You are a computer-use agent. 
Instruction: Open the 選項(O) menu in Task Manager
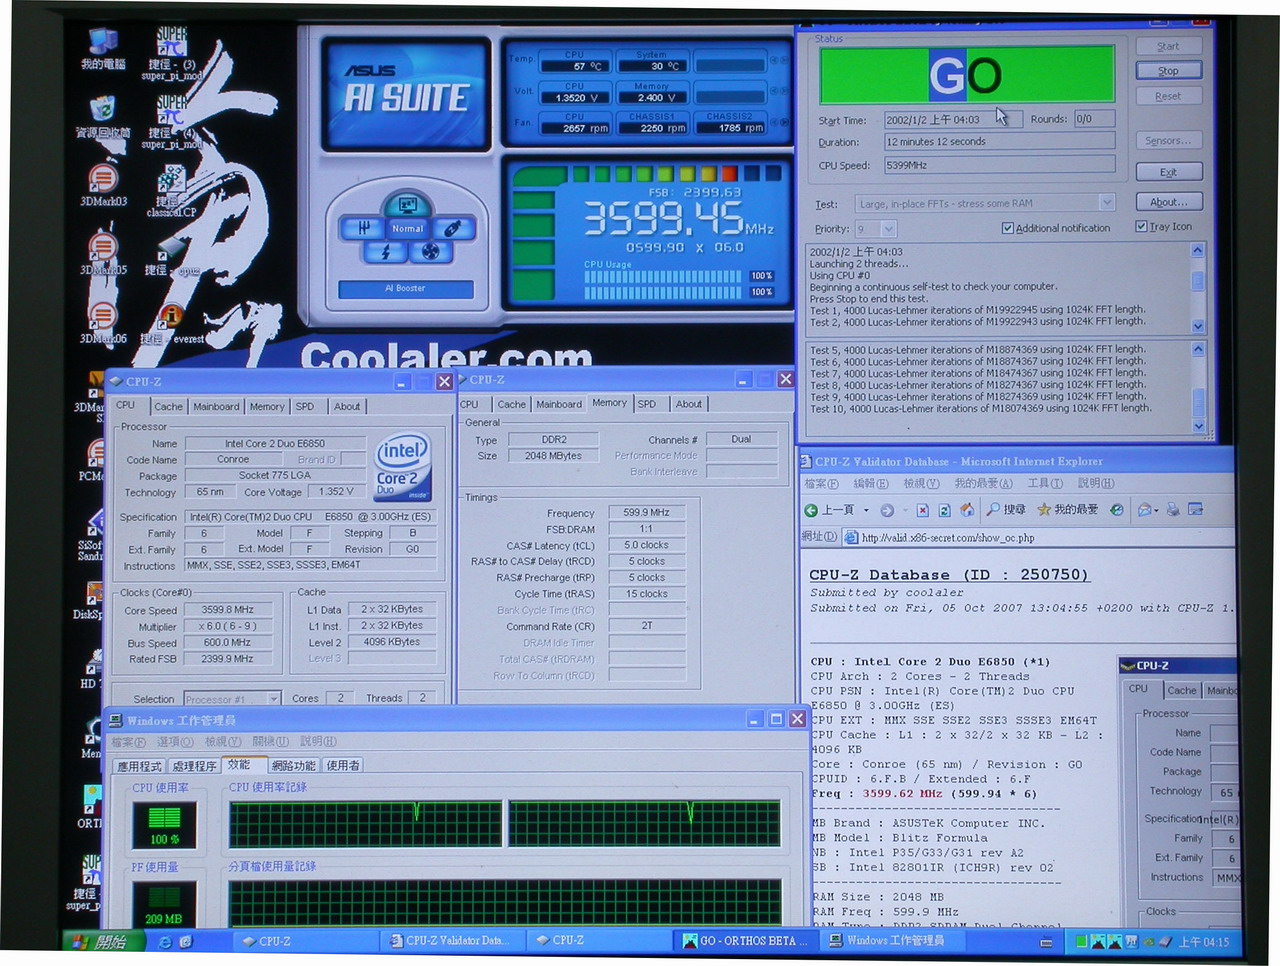tap(175, 742)
